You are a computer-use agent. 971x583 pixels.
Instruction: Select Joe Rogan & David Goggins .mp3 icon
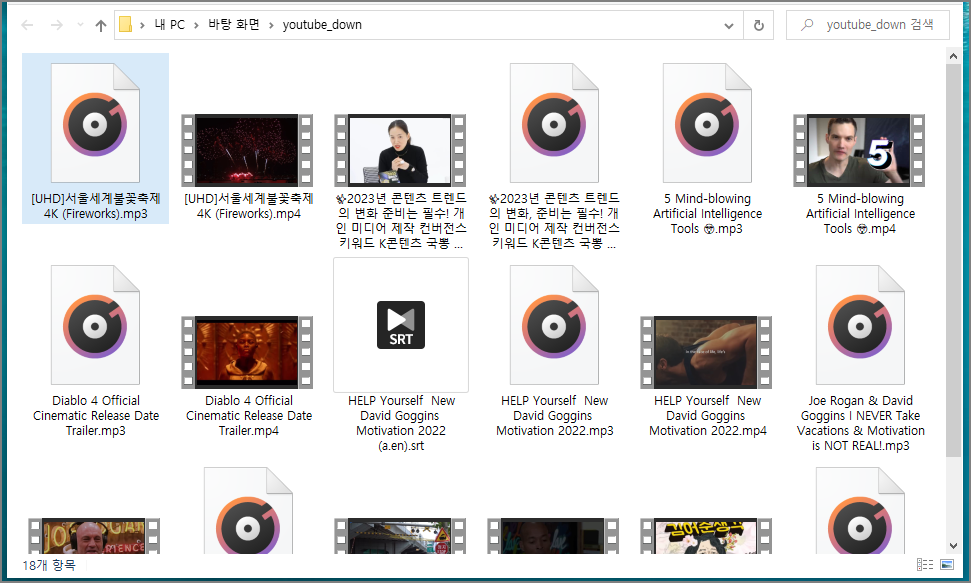(x=860, y=325)
